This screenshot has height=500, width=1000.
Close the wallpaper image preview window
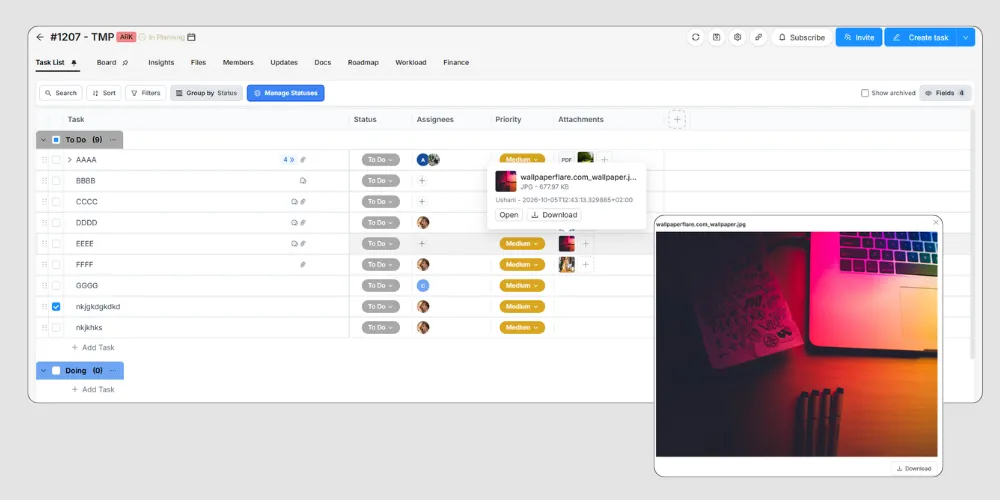point(936,223)
